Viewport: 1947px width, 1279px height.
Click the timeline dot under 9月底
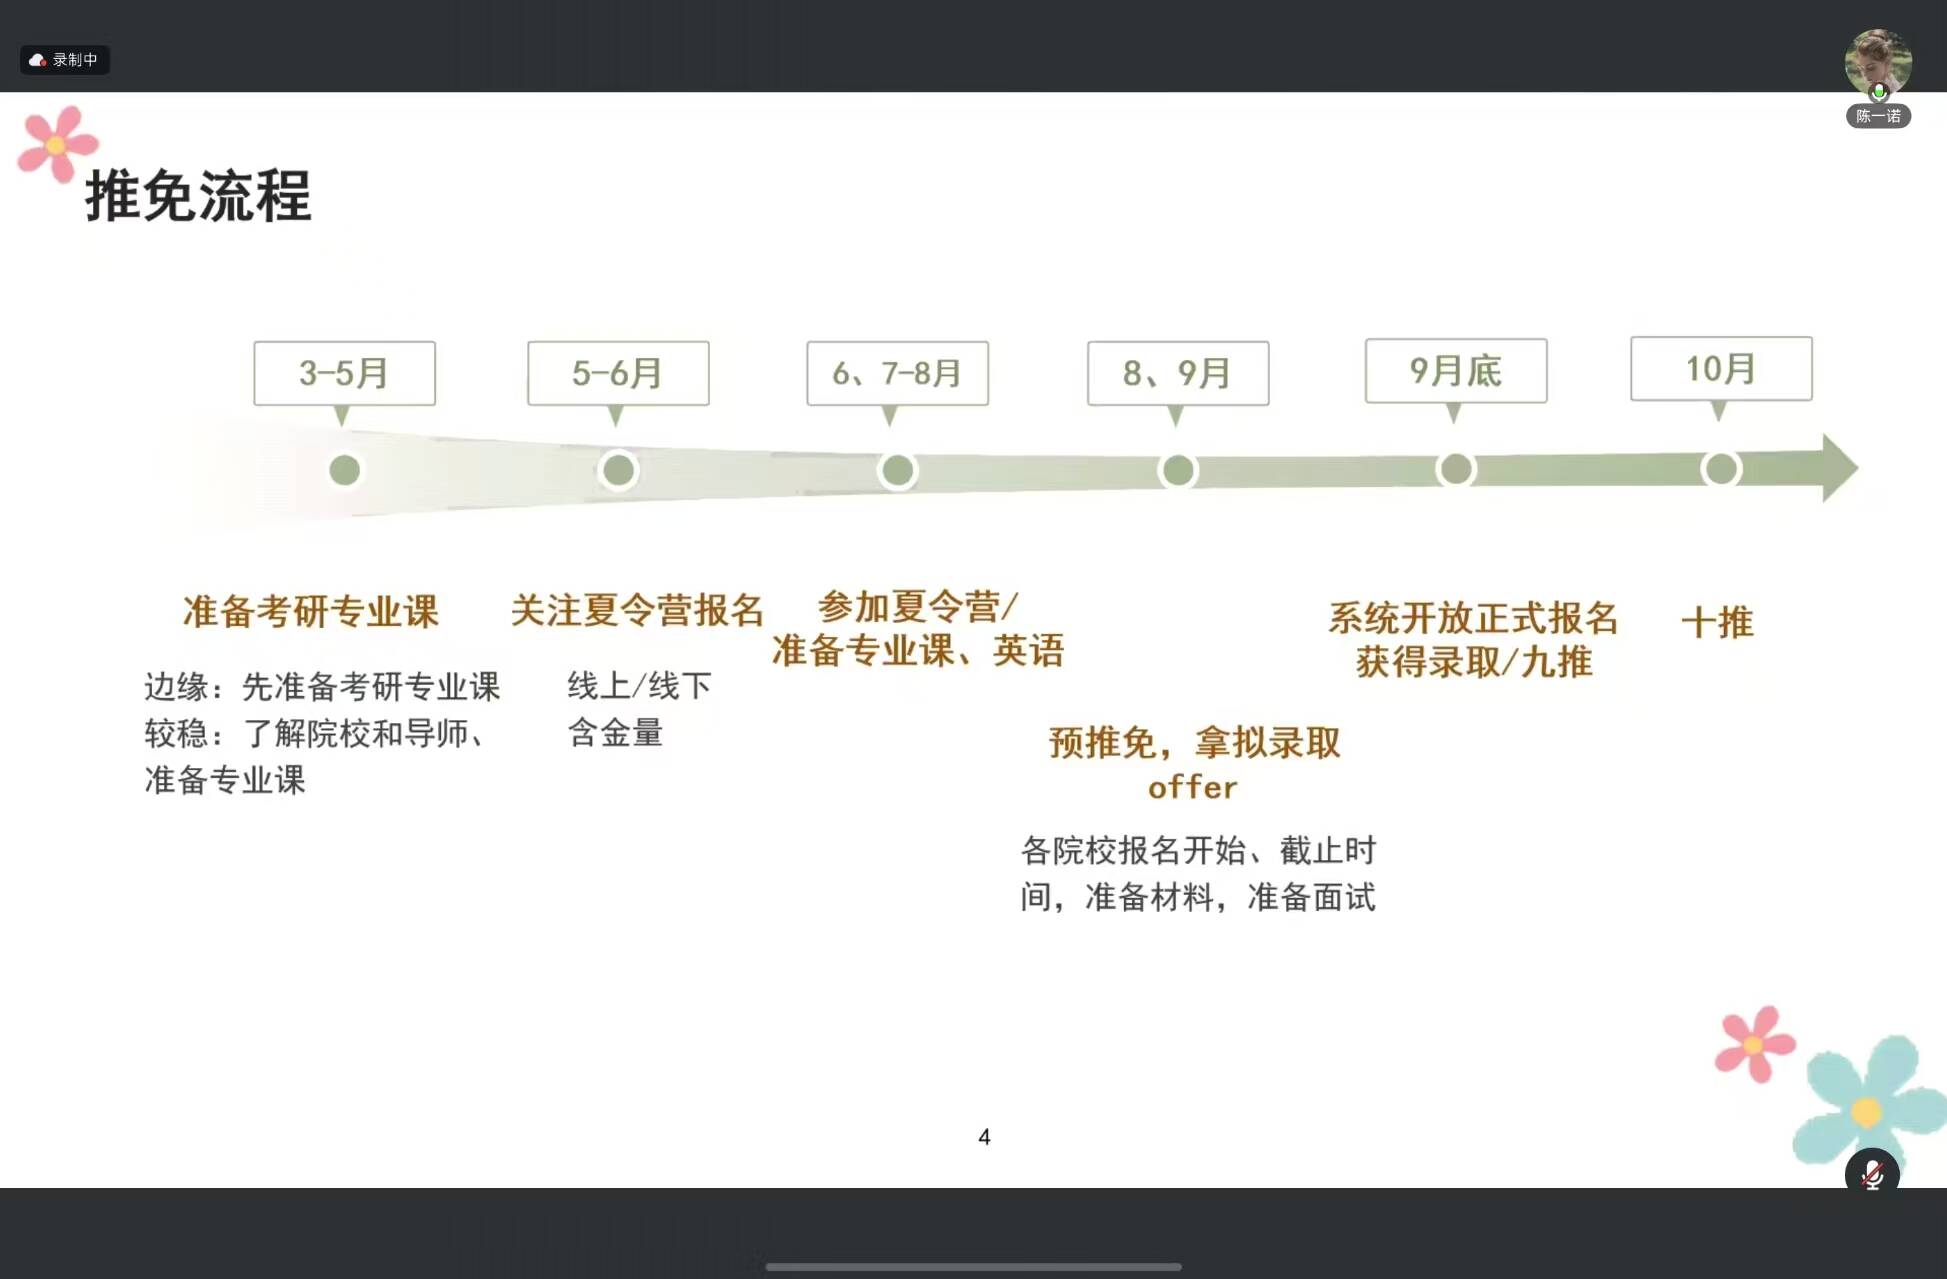click(1455, 468)
